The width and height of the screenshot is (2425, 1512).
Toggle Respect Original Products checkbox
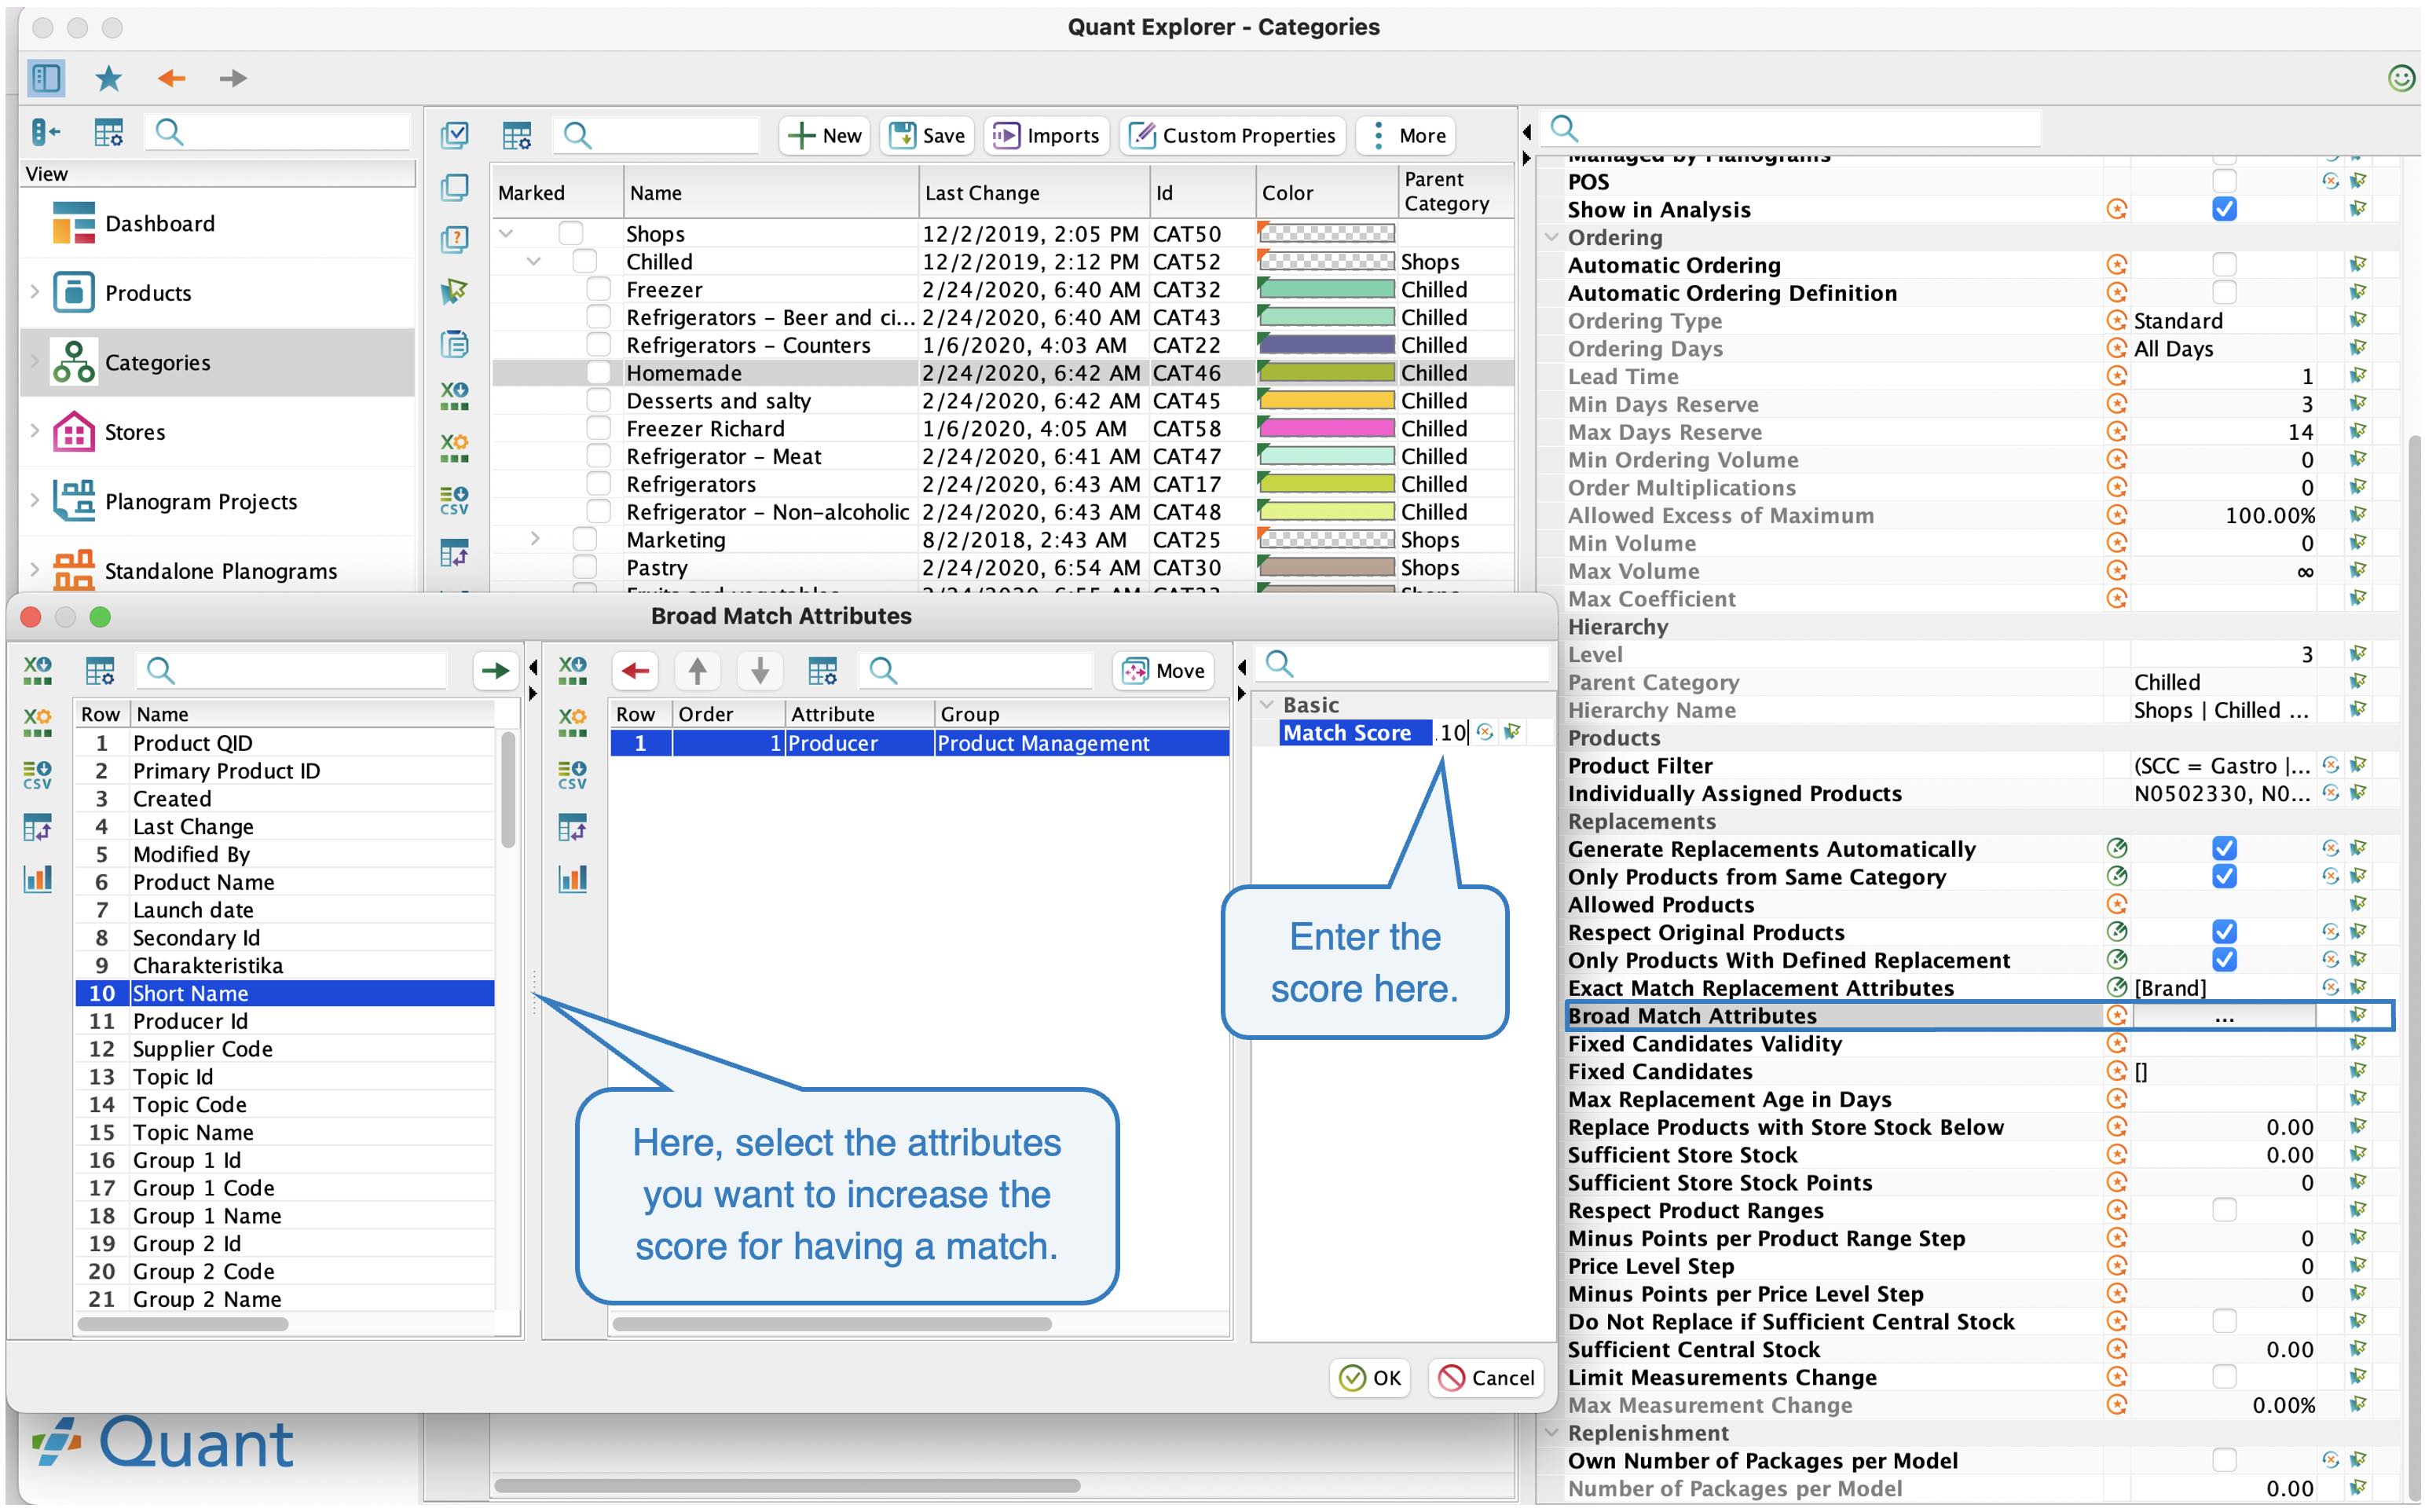2224,932
